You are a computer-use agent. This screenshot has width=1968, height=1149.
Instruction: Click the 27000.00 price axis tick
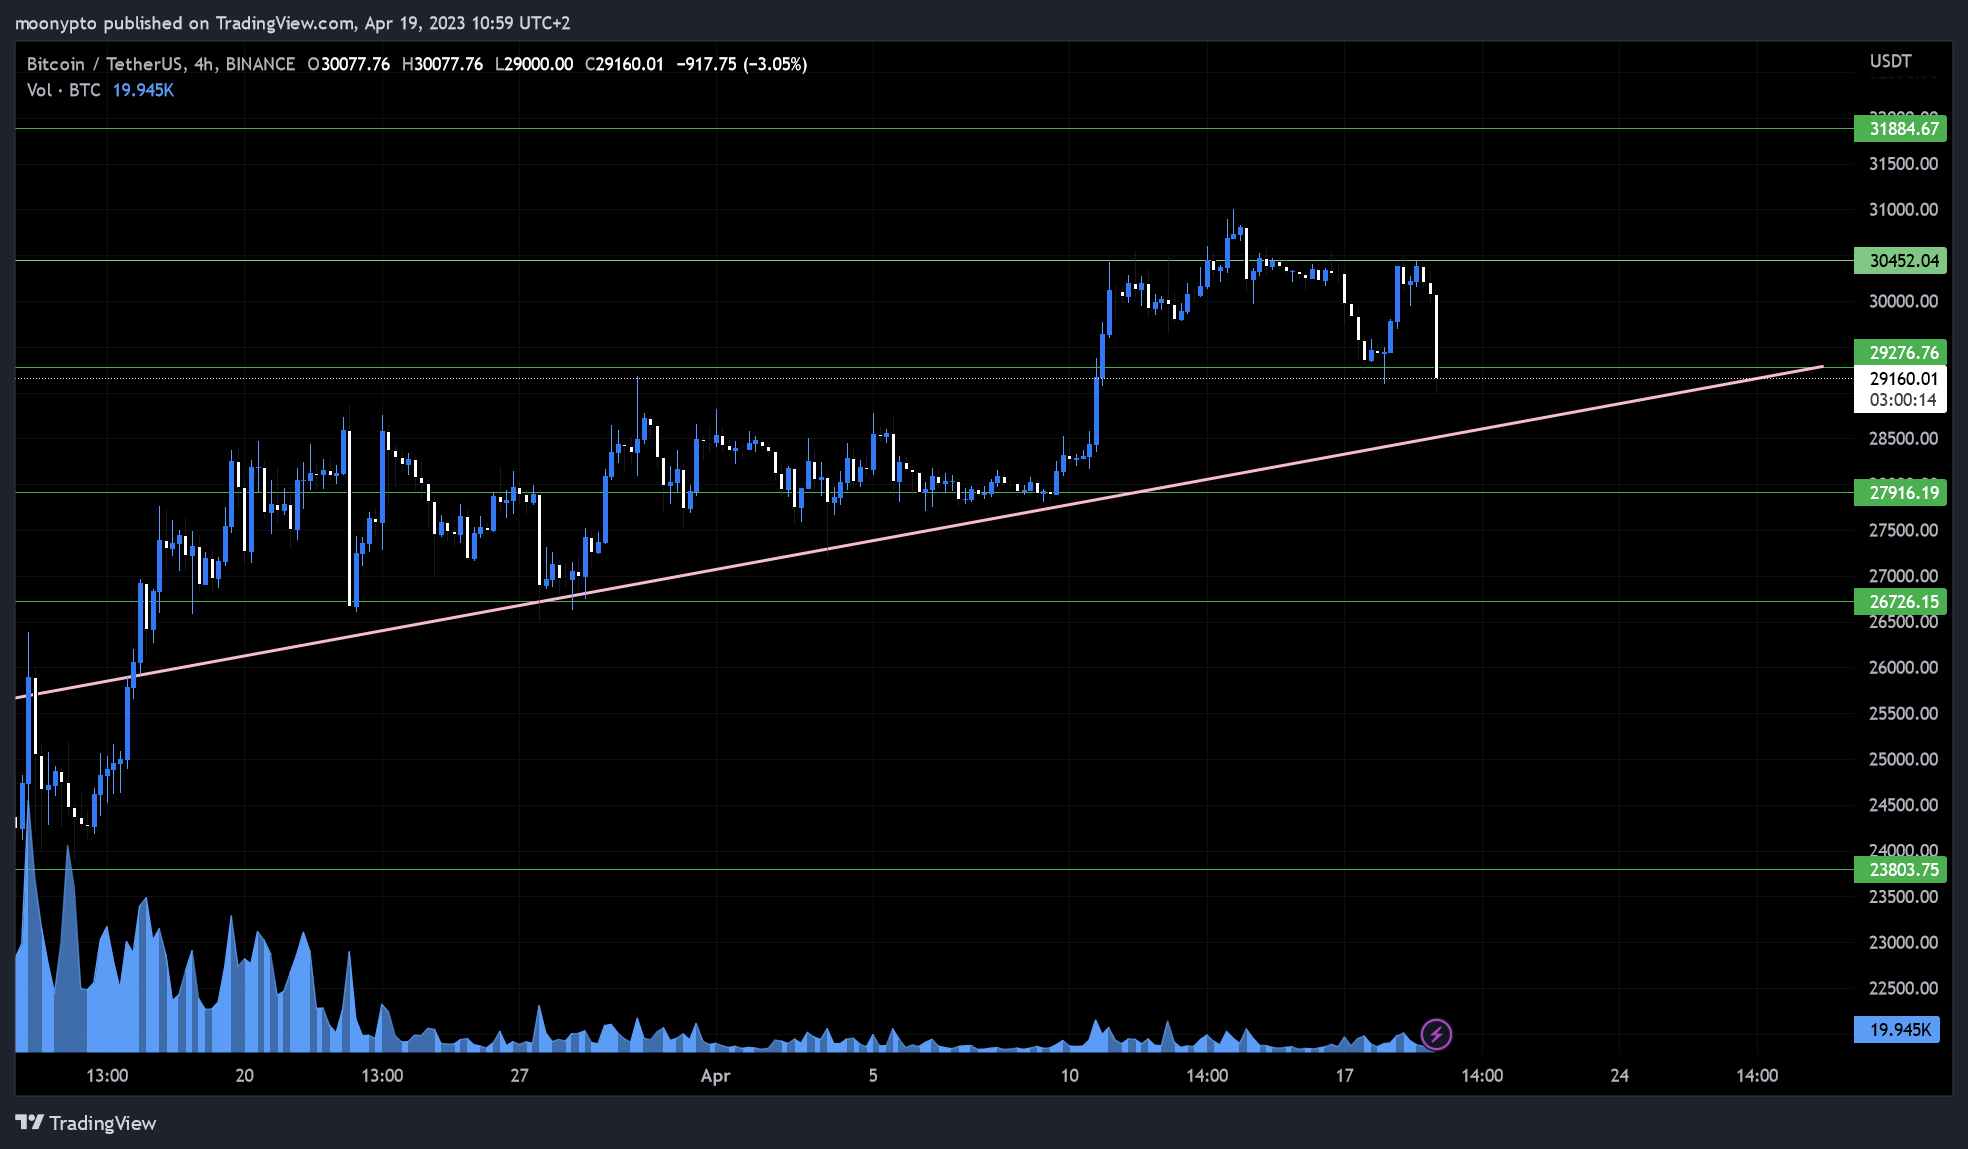pyautogui.click(x=1903, y=575)
